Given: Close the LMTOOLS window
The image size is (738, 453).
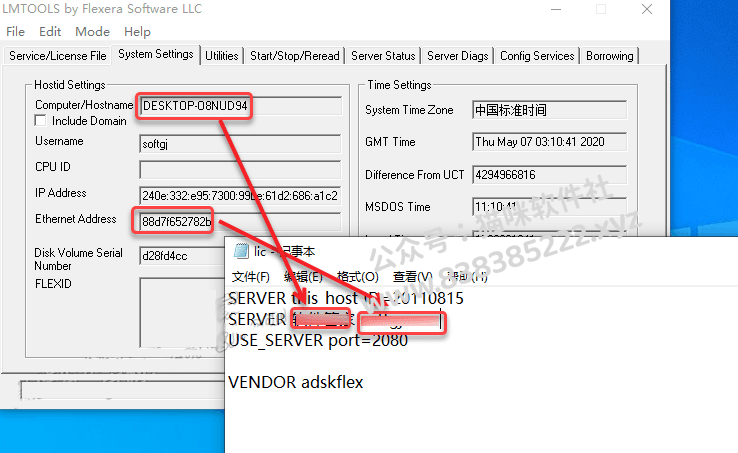Looking at the screenshot, I should [x=647, y=9].
